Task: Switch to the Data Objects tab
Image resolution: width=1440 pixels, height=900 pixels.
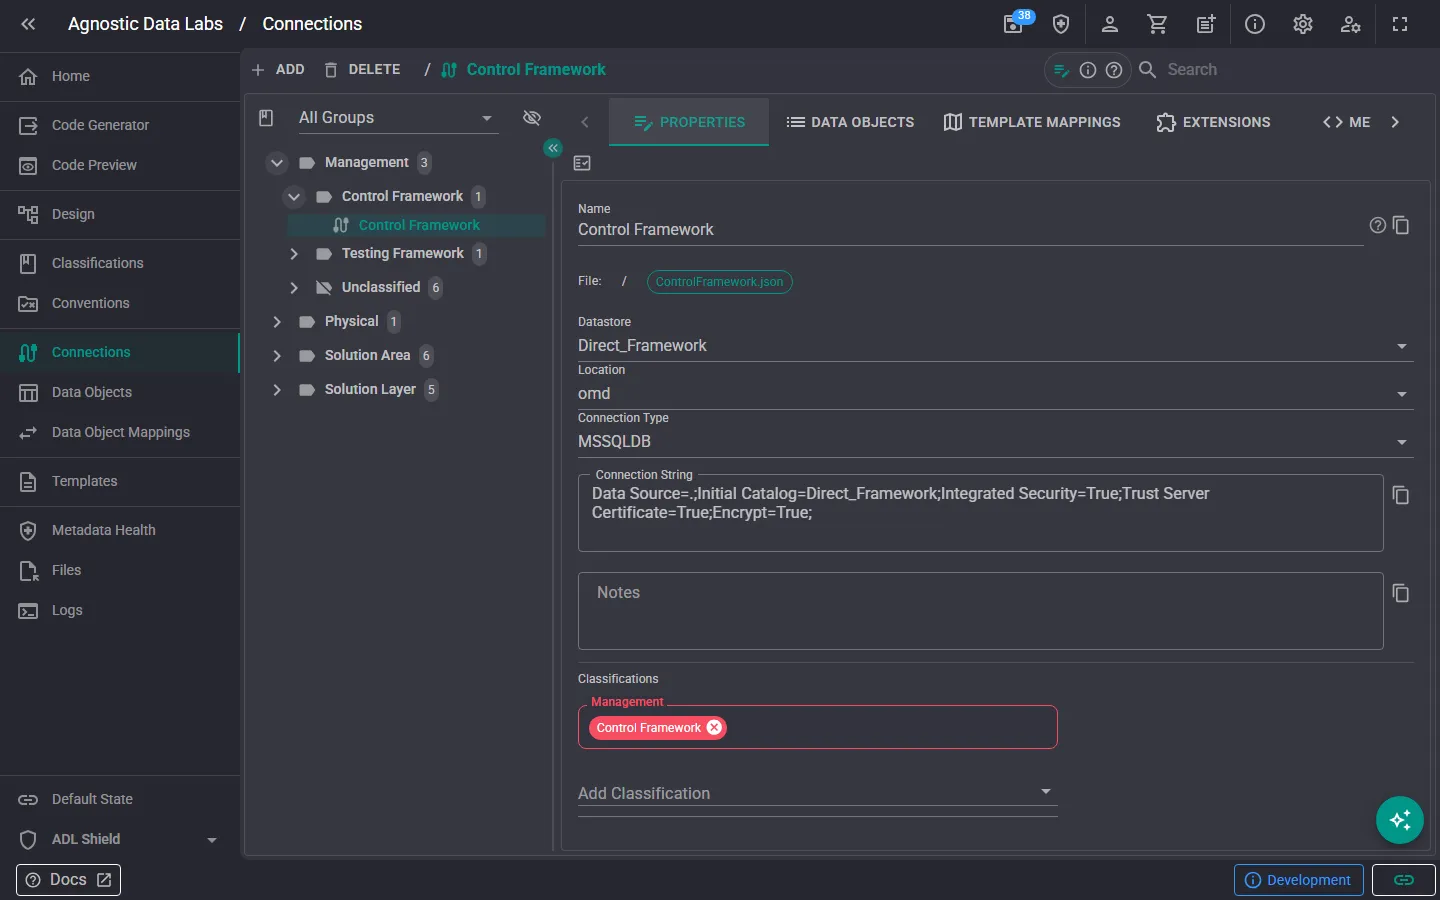Action: 850,122
